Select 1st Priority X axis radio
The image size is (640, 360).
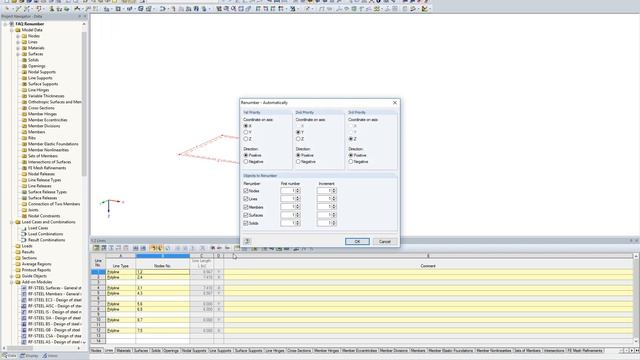coord(246,126)
